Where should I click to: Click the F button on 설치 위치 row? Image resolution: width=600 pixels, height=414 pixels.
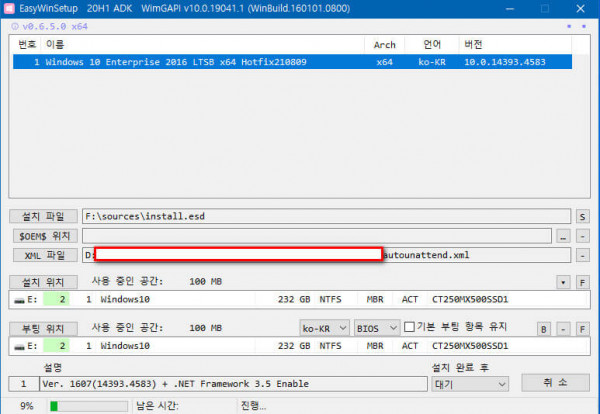point(582,283)
